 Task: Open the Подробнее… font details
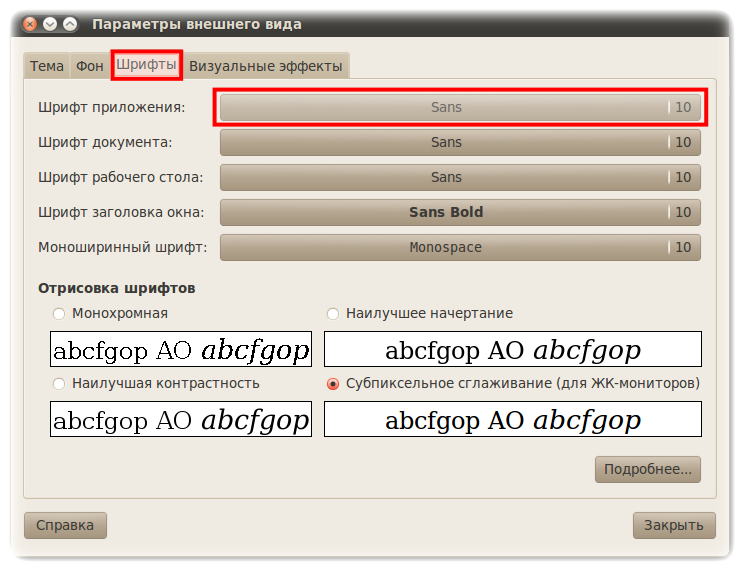click(648, 469)
